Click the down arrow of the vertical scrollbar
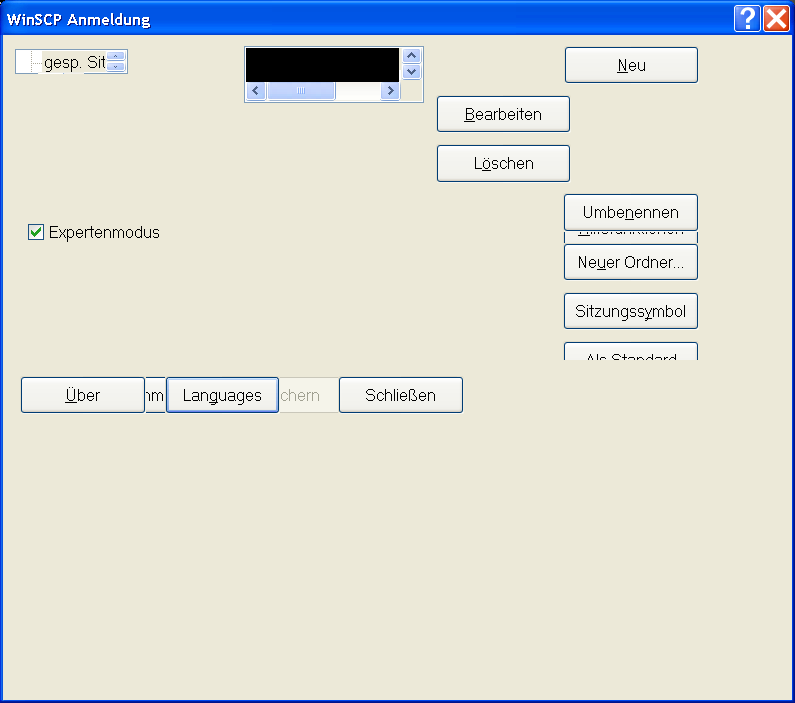 pos(412,73)
